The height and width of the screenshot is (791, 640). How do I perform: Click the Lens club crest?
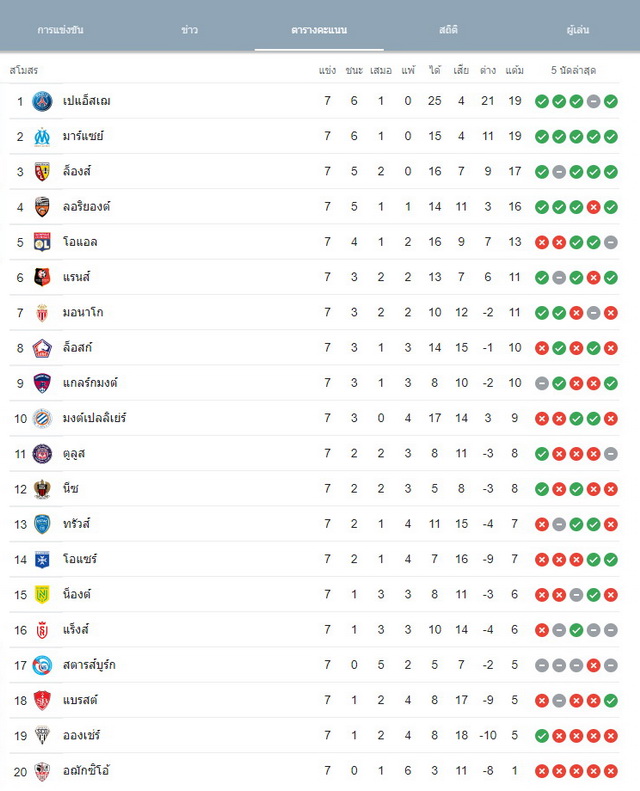pos(42,172)
